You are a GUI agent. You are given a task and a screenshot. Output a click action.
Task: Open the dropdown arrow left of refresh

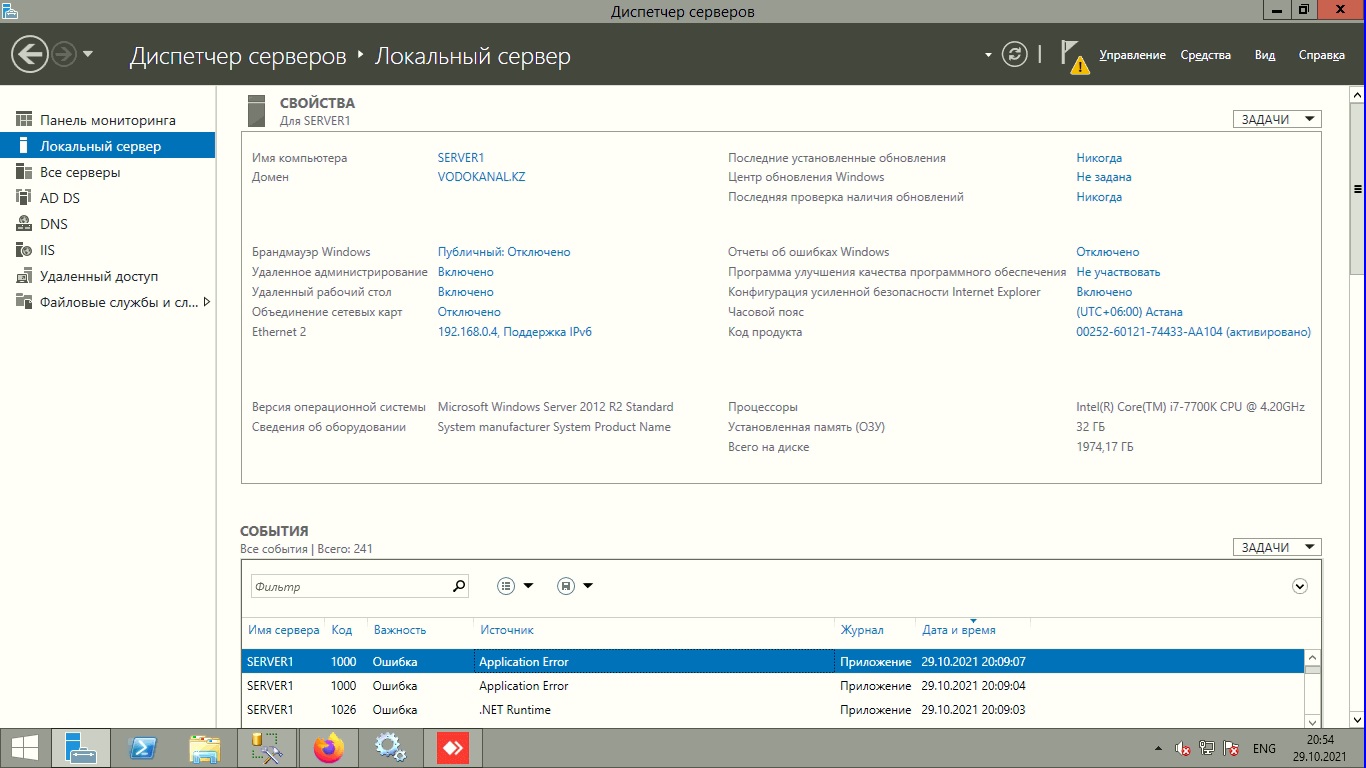coord(988,55)
